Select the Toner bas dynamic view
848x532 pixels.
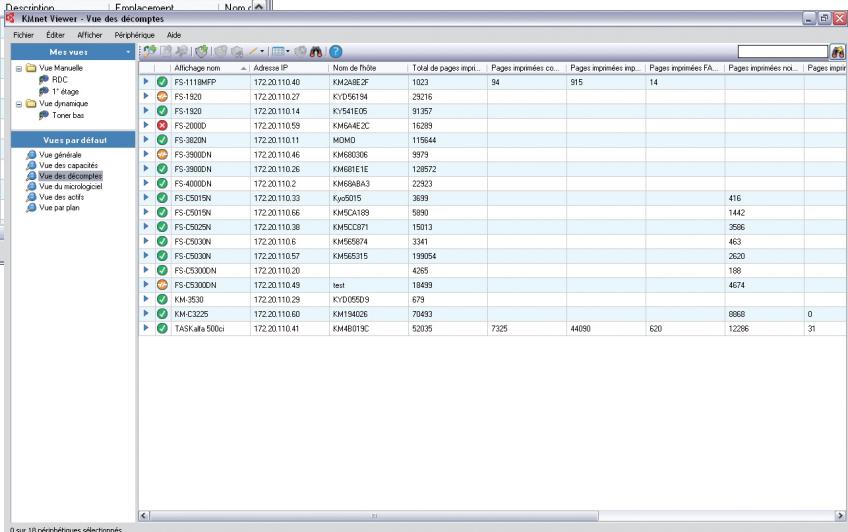[x=68, y=115]
